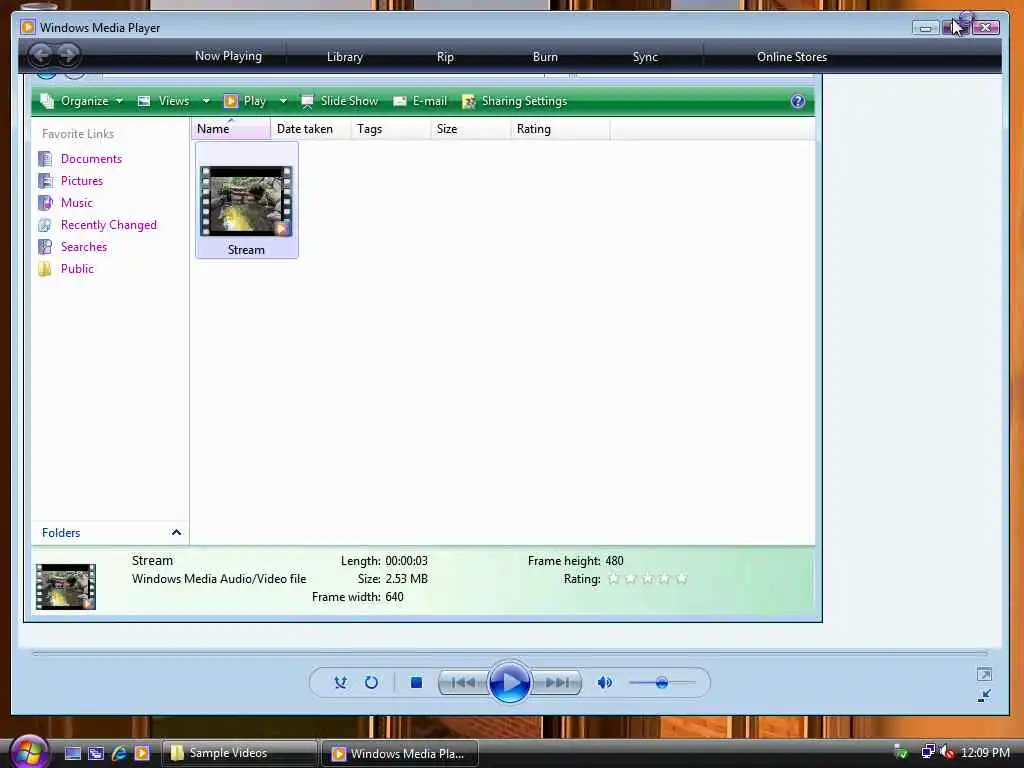Click the Public folder icon
Image resolution: width=1024 pixels, height=768 pixels.
click(x=45, y=269)
